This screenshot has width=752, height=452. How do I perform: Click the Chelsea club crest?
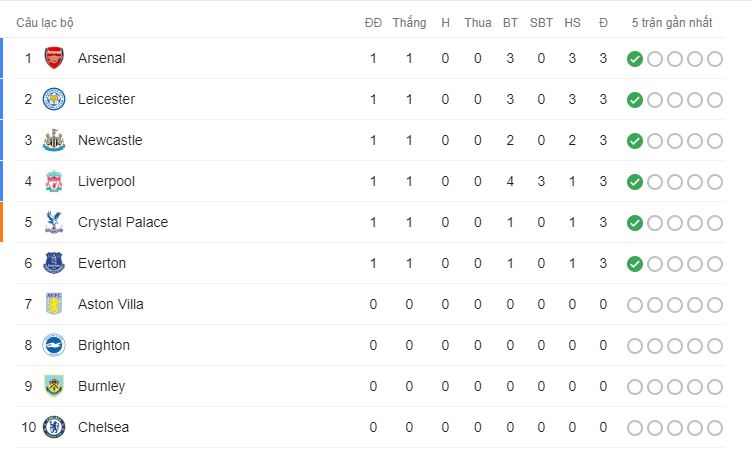point(54,427)
